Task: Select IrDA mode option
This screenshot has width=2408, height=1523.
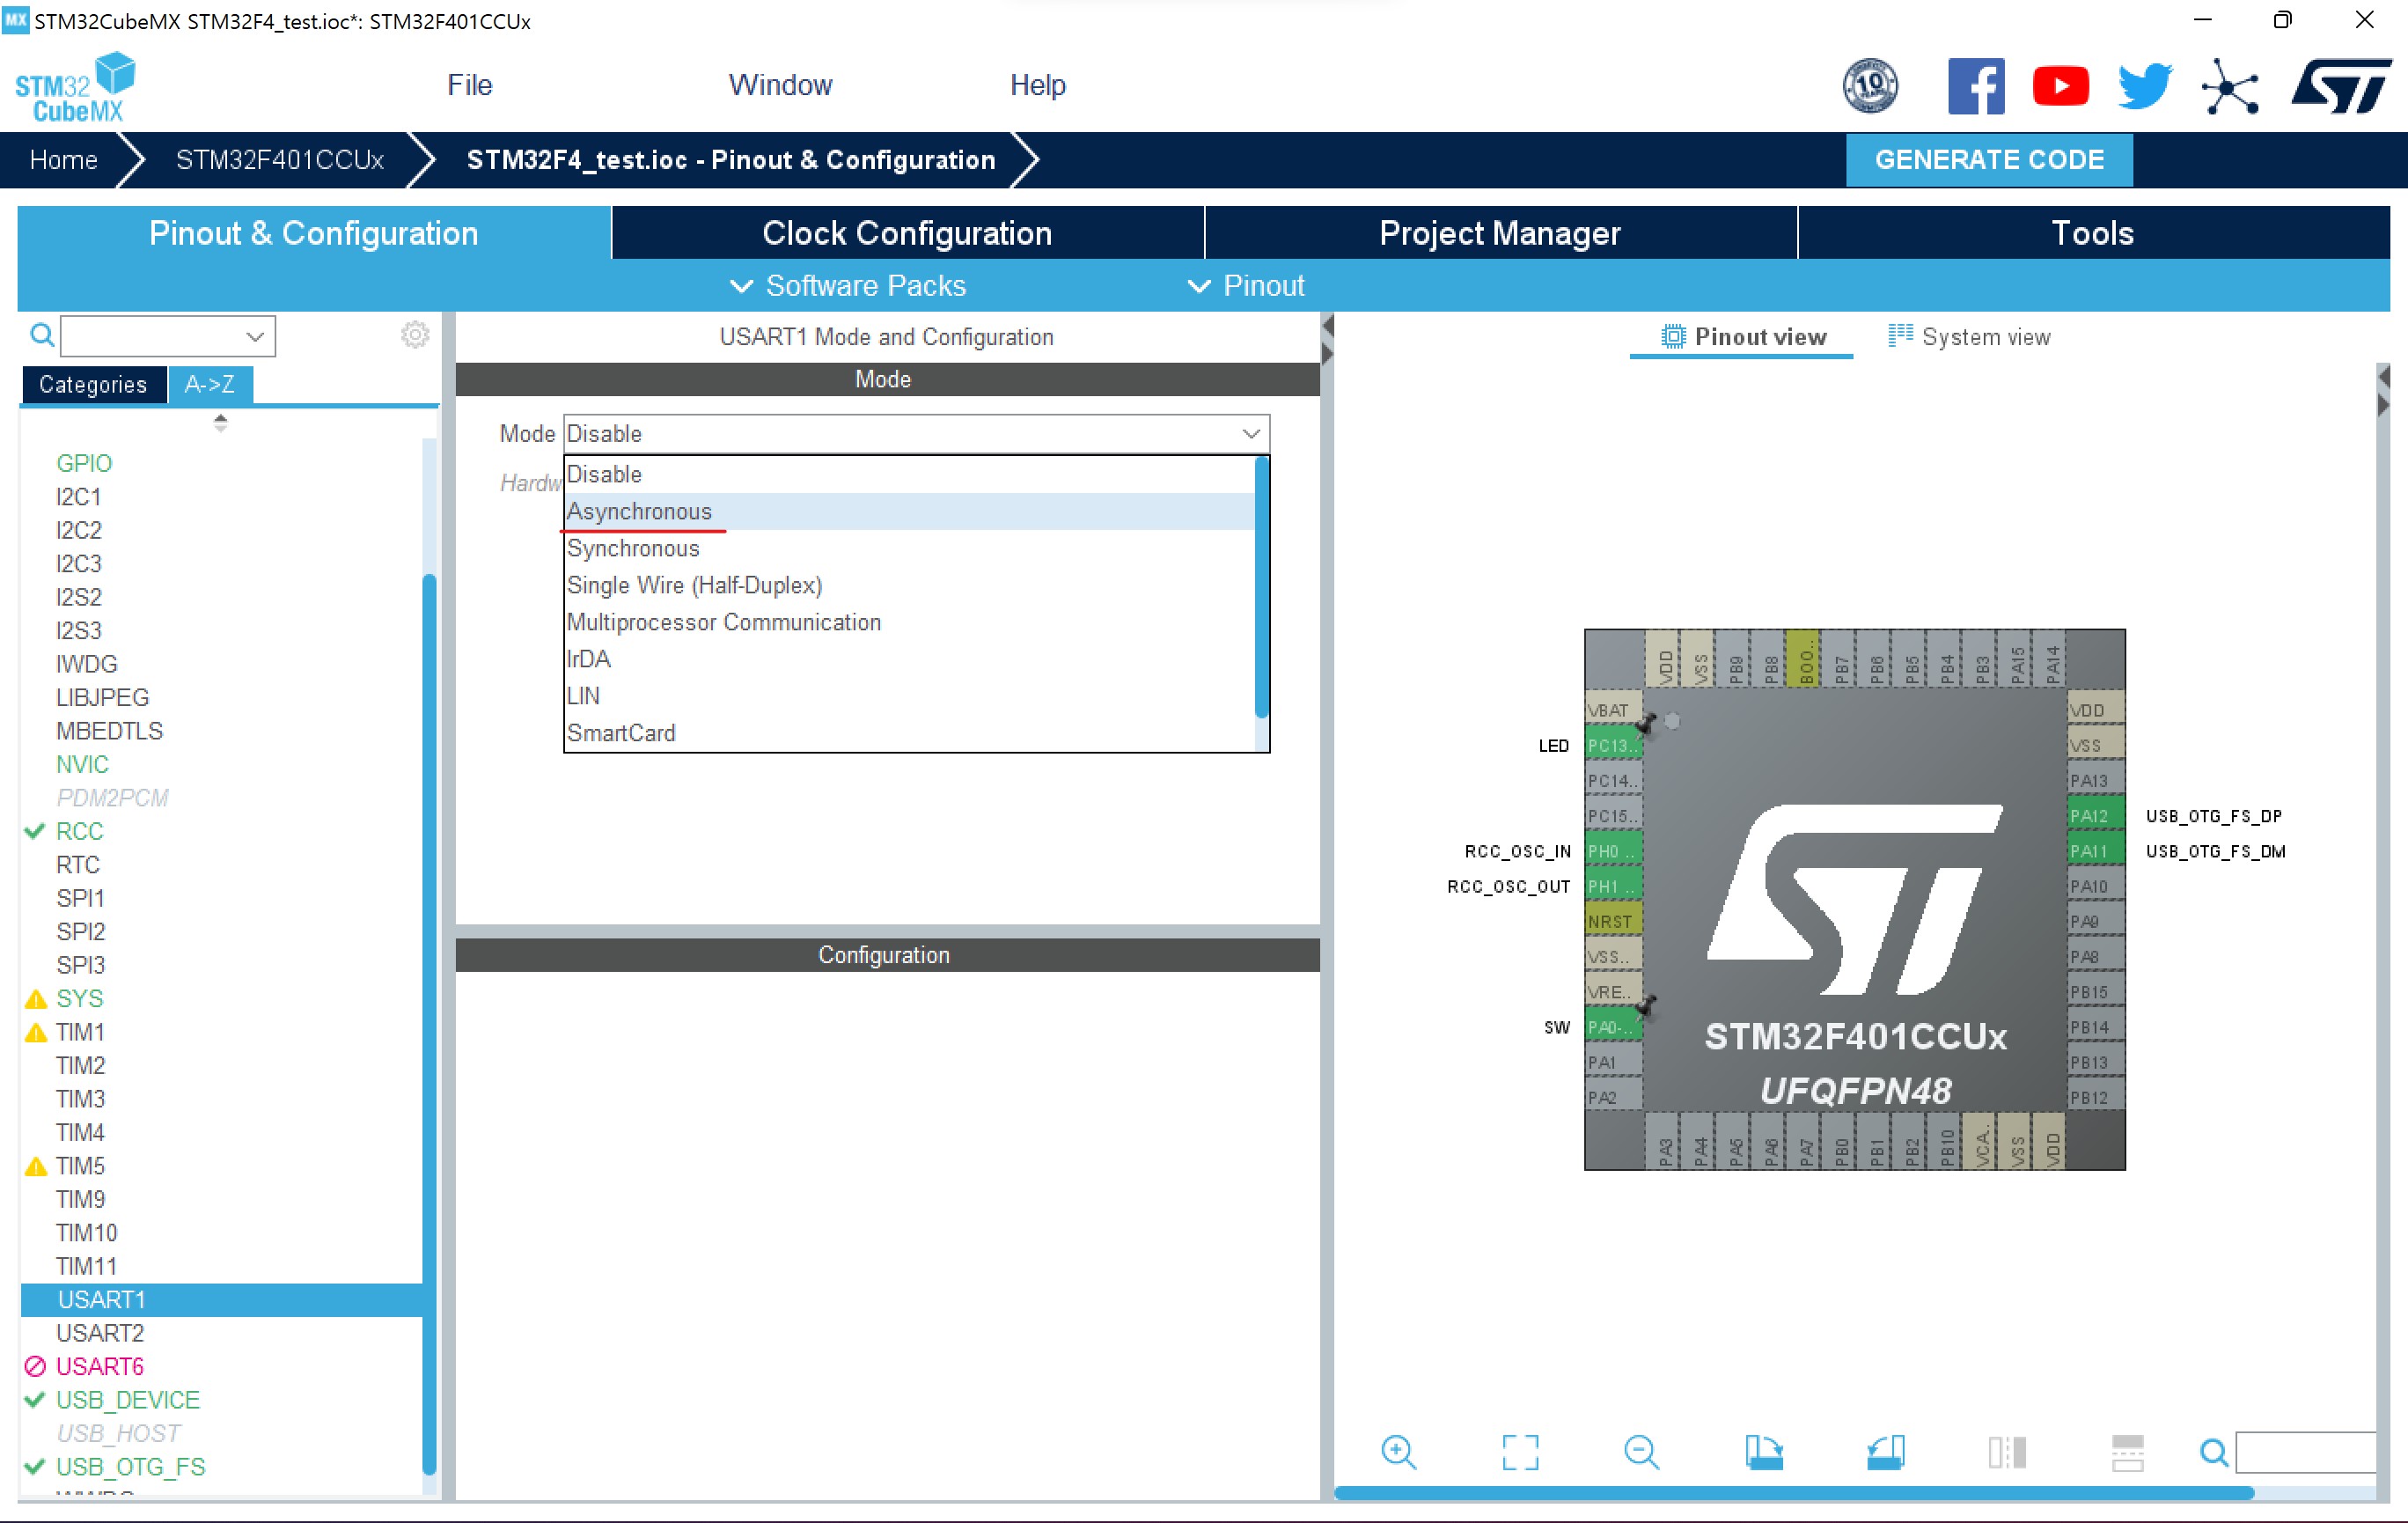Action: (909, 659)
